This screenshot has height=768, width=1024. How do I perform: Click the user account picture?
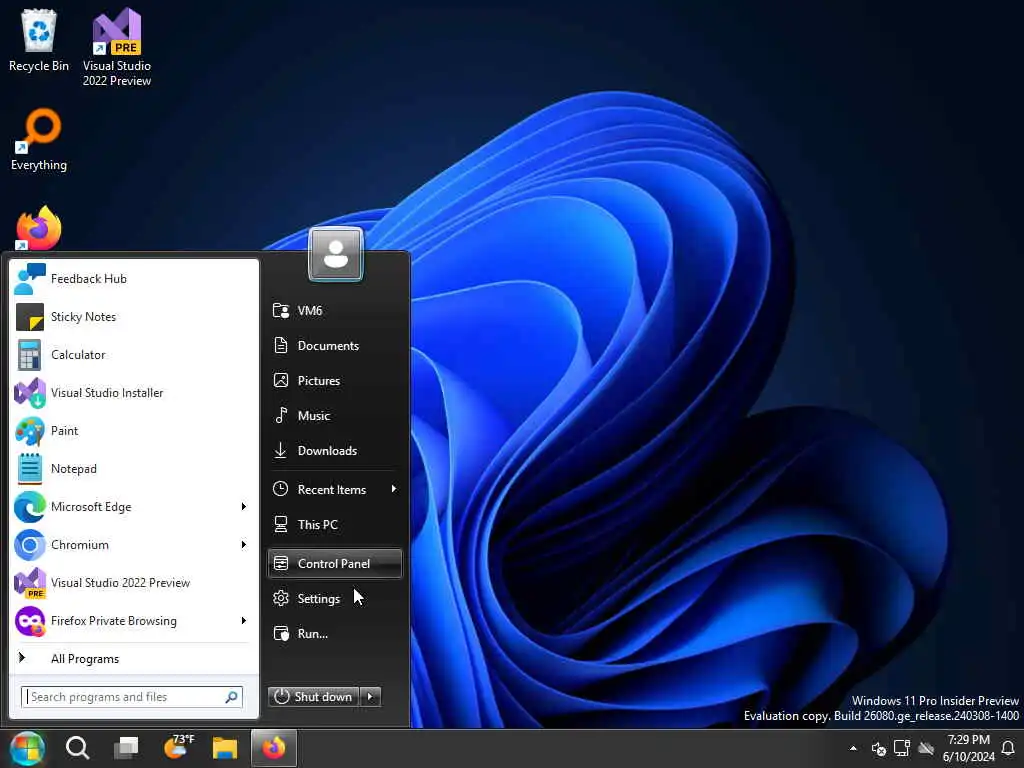(336, 254)
